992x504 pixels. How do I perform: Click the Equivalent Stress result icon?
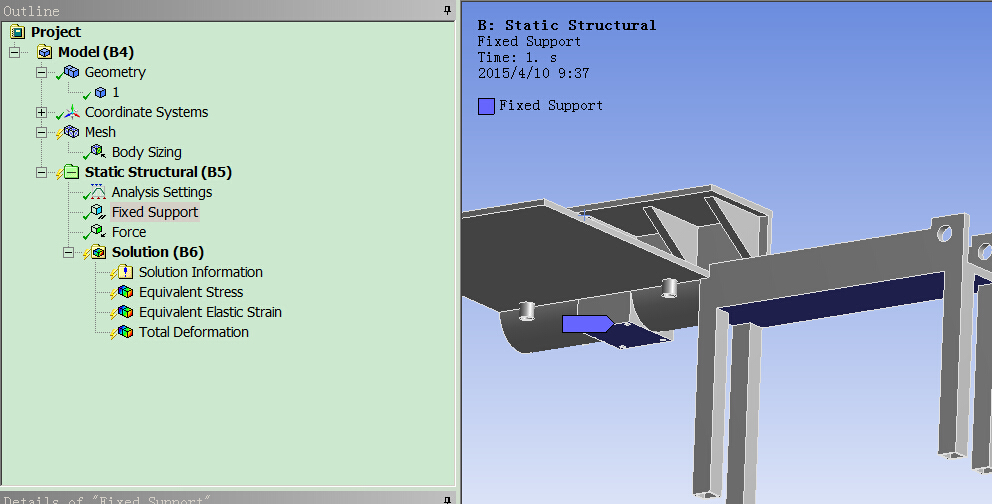124,292
